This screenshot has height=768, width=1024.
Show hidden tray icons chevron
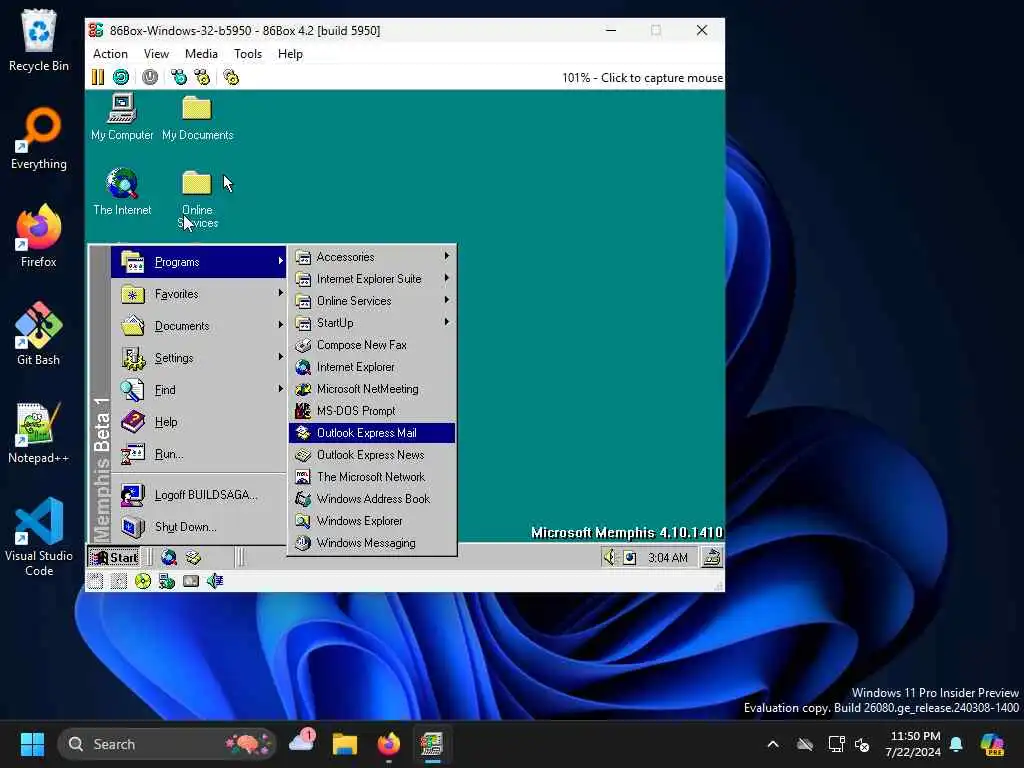pyautogui.click(x=773, y=744)
